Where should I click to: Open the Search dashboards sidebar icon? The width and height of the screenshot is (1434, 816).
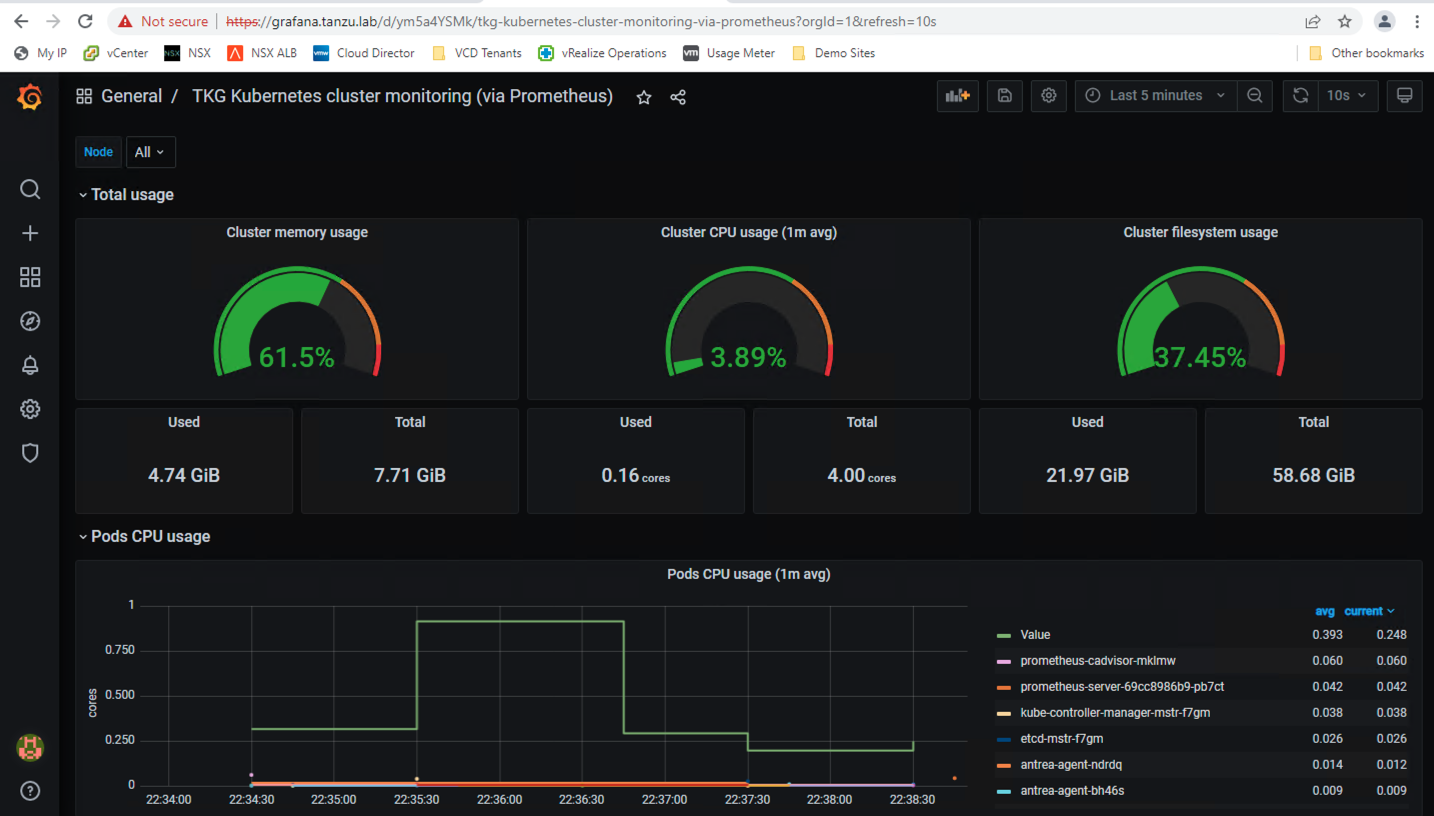click(x=30, y=190)
